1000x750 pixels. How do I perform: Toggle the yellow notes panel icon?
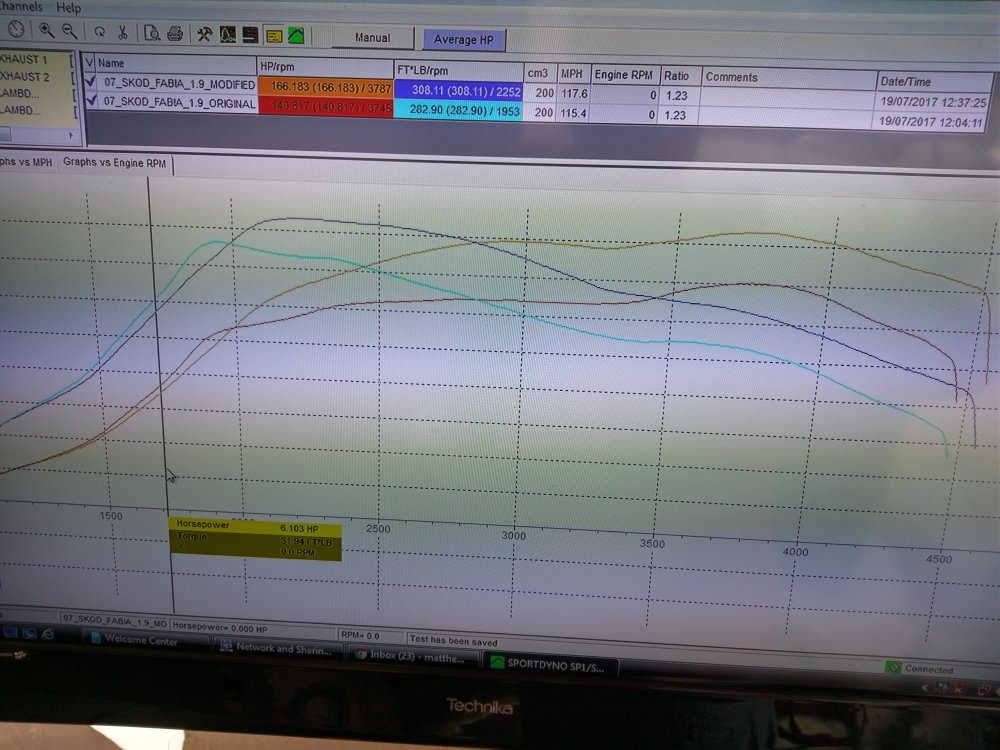point(274,36)
